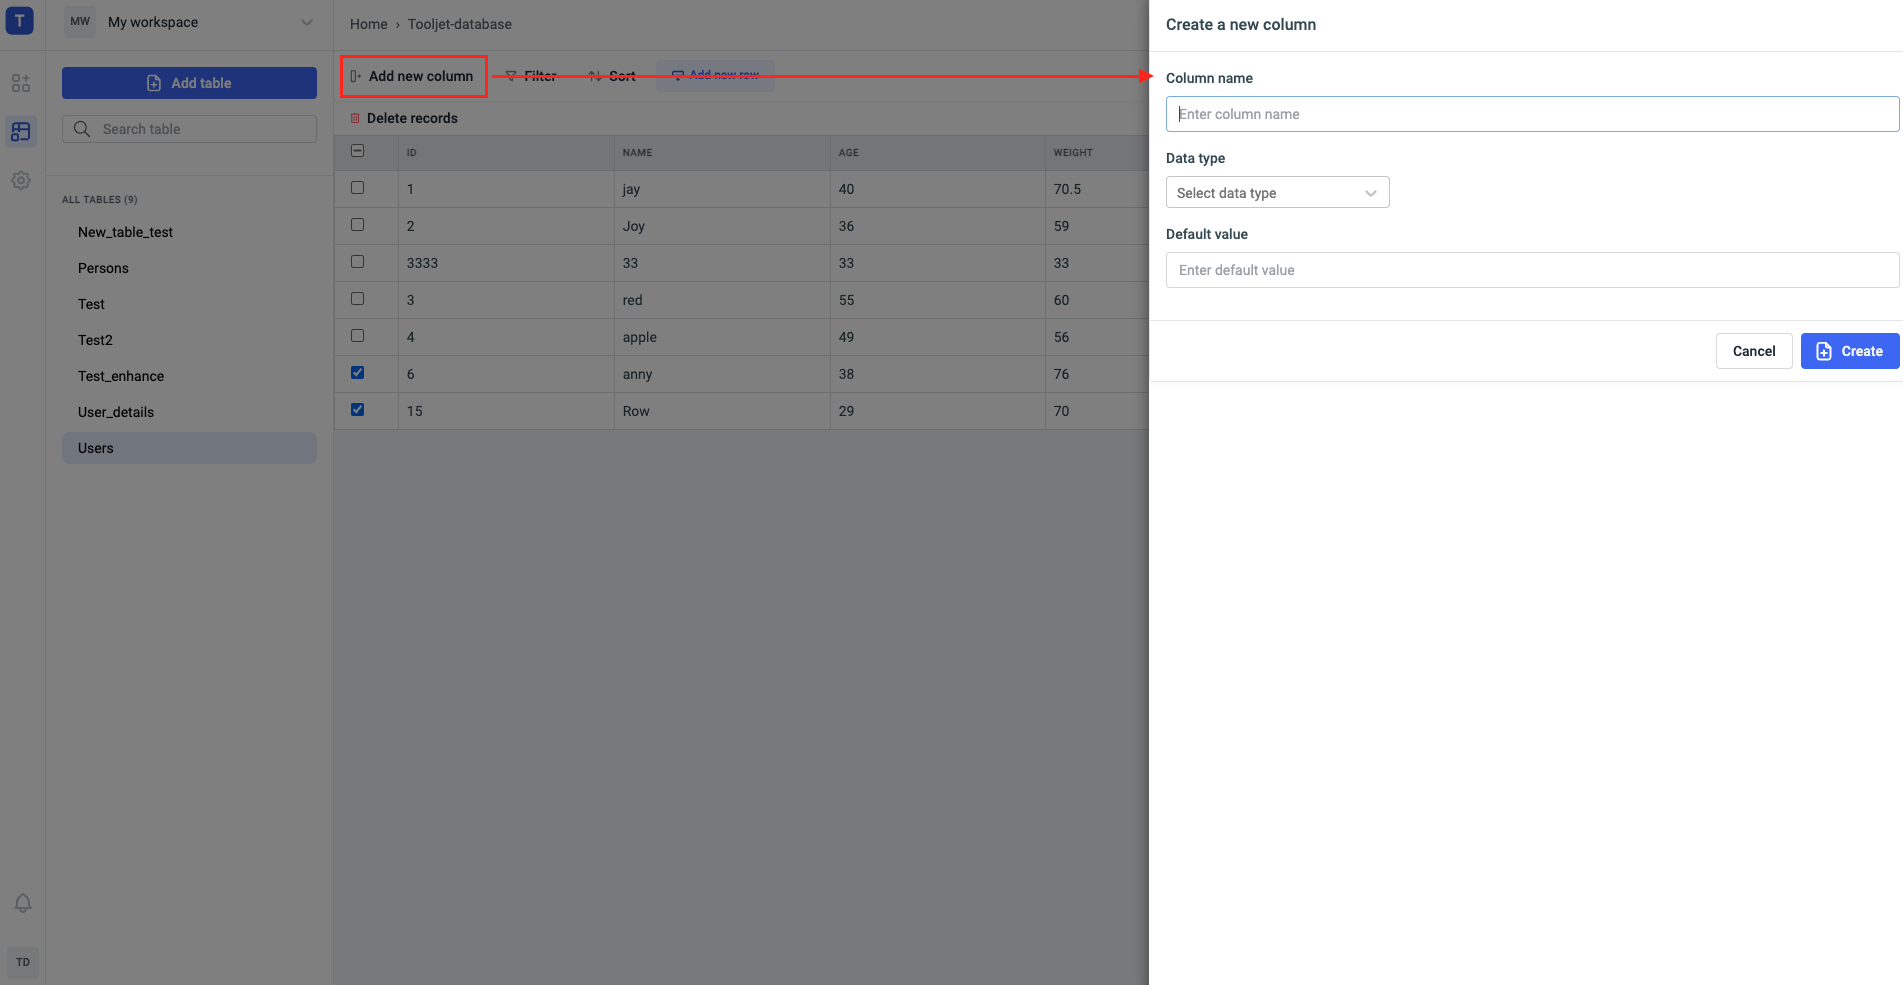Click the Delete records trash icon
The image size is (1903, 985).
pyautogui.click(x=355, y=118)
